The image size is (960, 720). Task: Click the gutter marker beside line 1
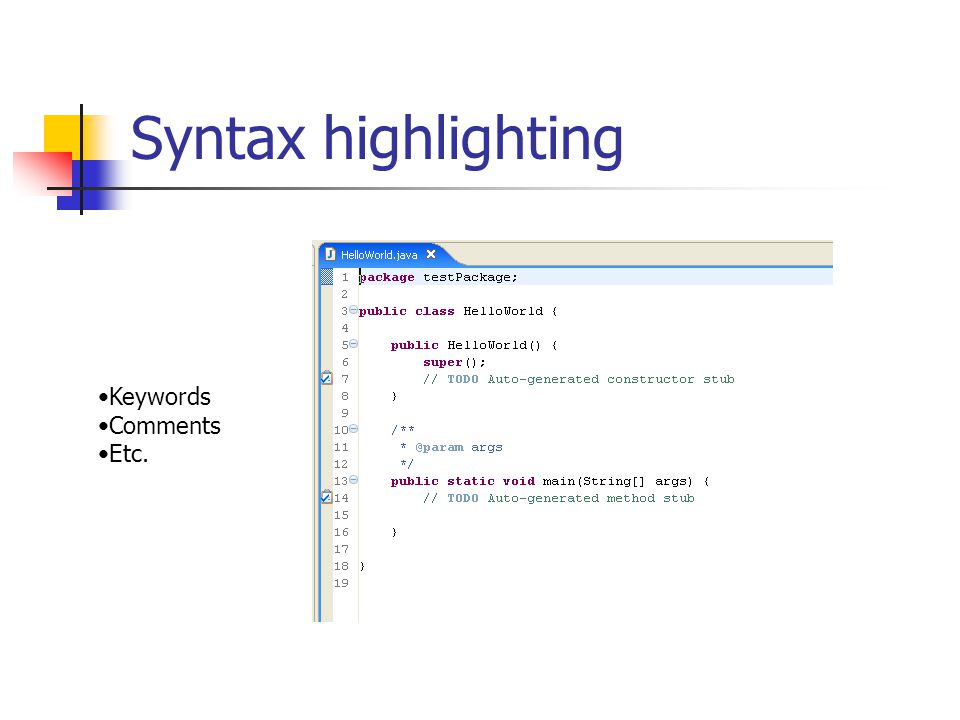click(327, 277)
